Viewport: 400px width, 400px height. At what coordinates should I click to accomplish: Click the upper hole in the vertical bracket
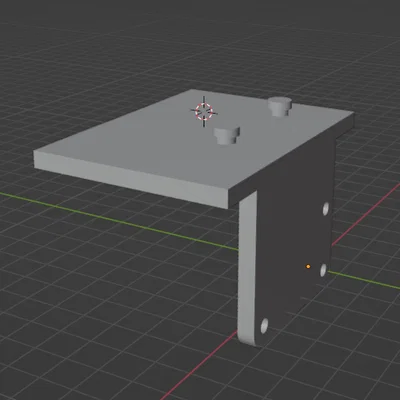pos(326,208)
